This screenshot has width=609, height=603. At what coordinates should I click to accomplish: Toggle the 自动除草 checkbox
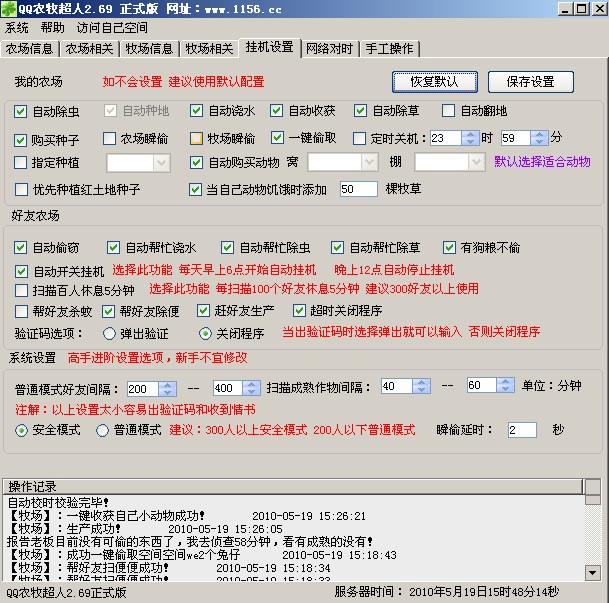[360, 111]
